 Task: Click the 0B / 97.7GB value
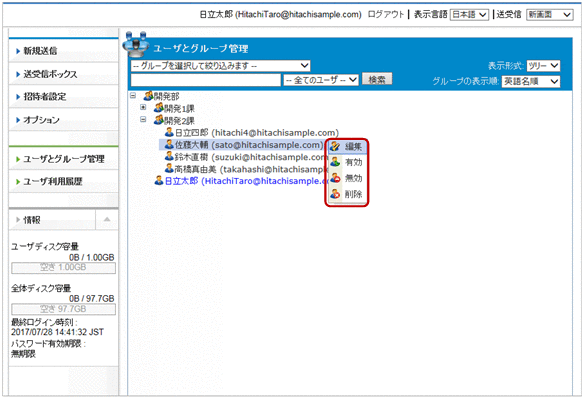tap(92, 299)
